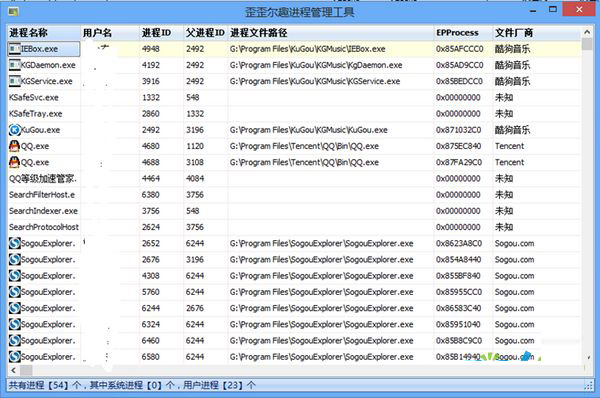Sort by the 用户名 column header

[x=110, y=33]
